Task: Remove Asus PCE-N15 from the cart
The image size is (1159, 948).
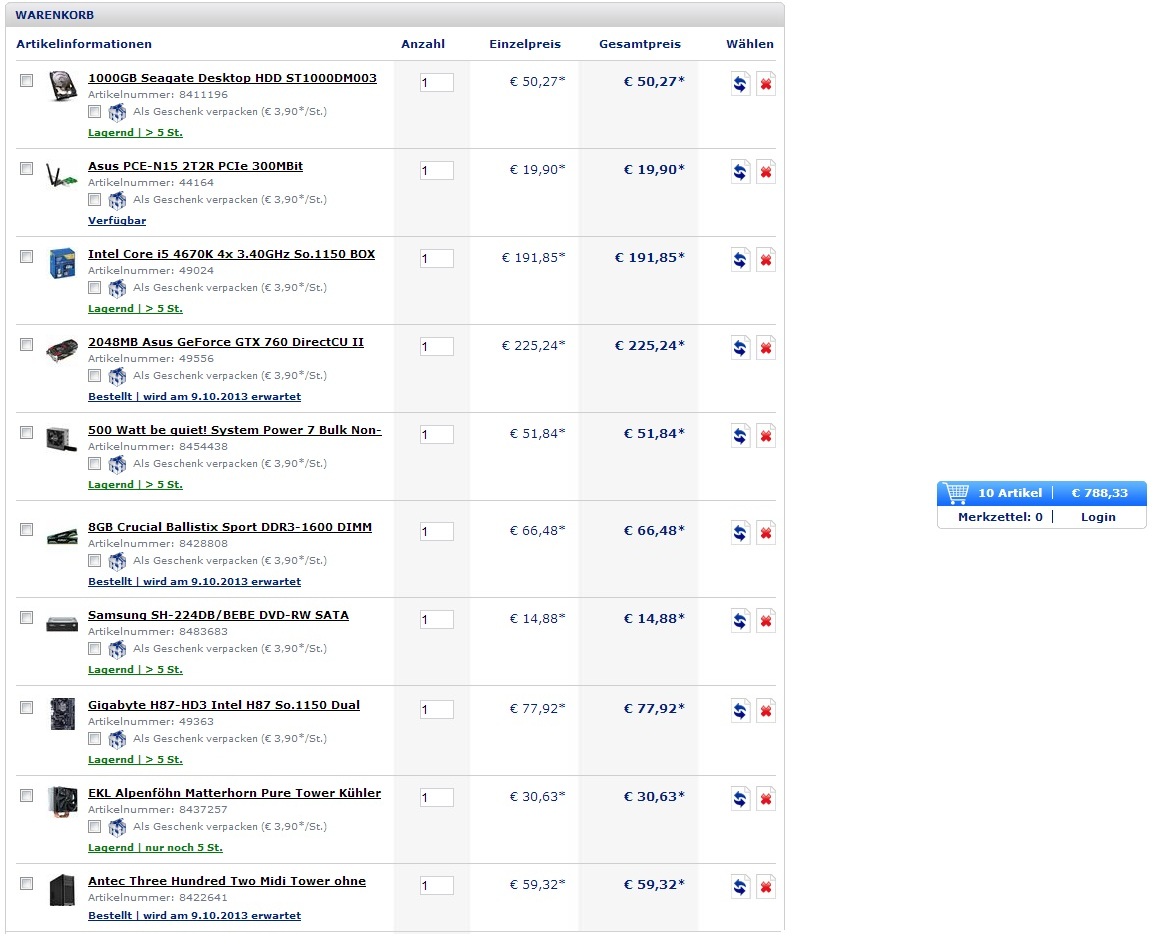Action: (x=766, y=171)
